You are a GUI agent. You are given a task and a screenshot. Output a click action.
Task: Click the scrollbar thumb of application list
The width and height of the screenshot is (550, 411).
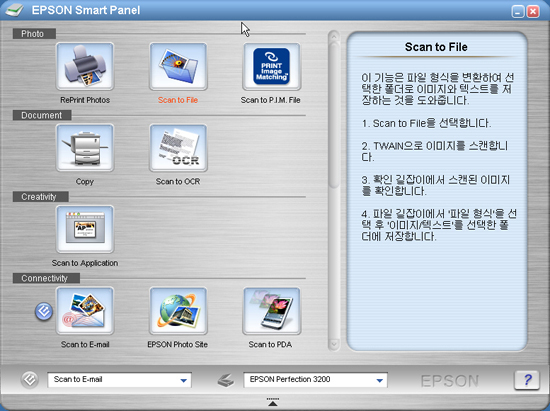point(334,115)
